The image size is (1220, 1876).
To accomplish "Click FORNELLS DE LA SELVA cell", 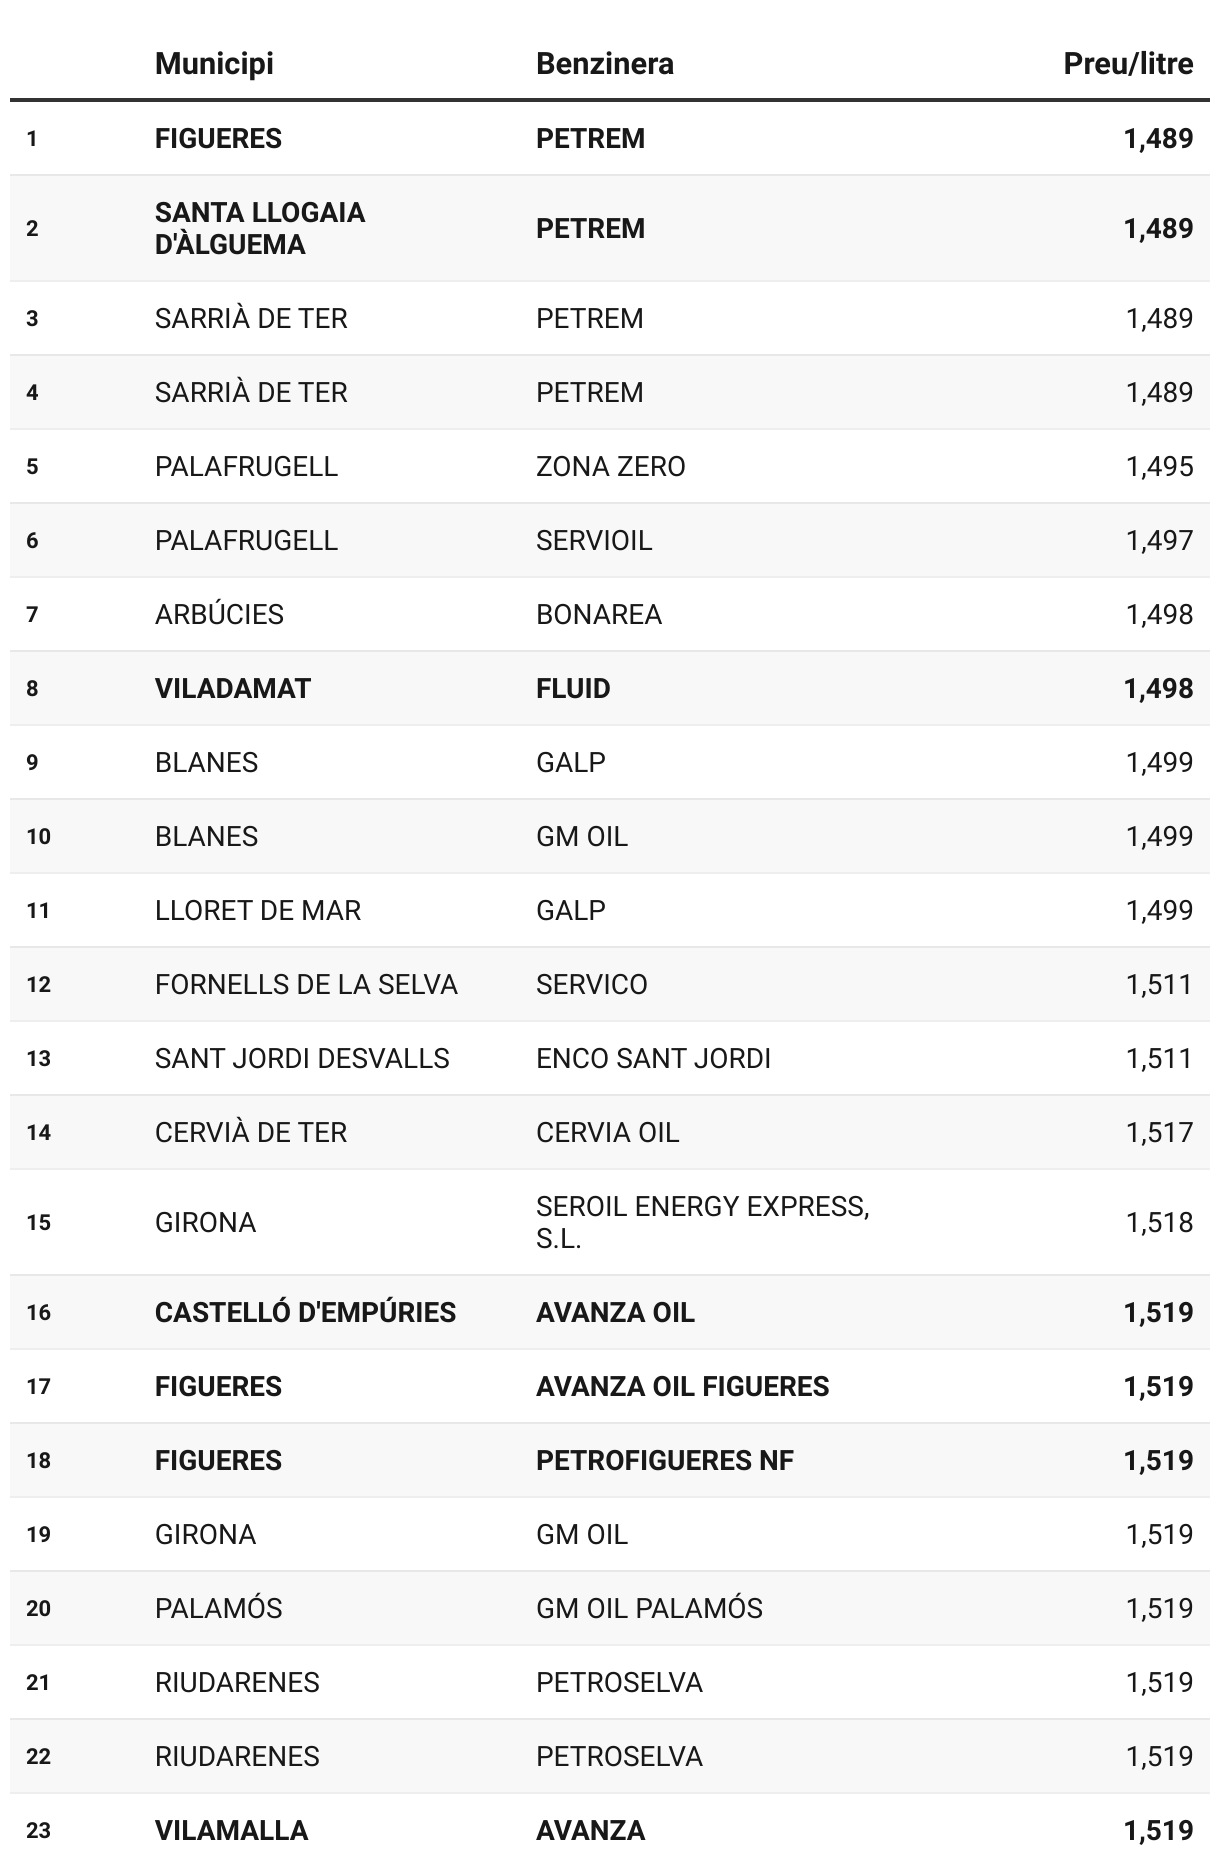I will (x=305, y=984).
